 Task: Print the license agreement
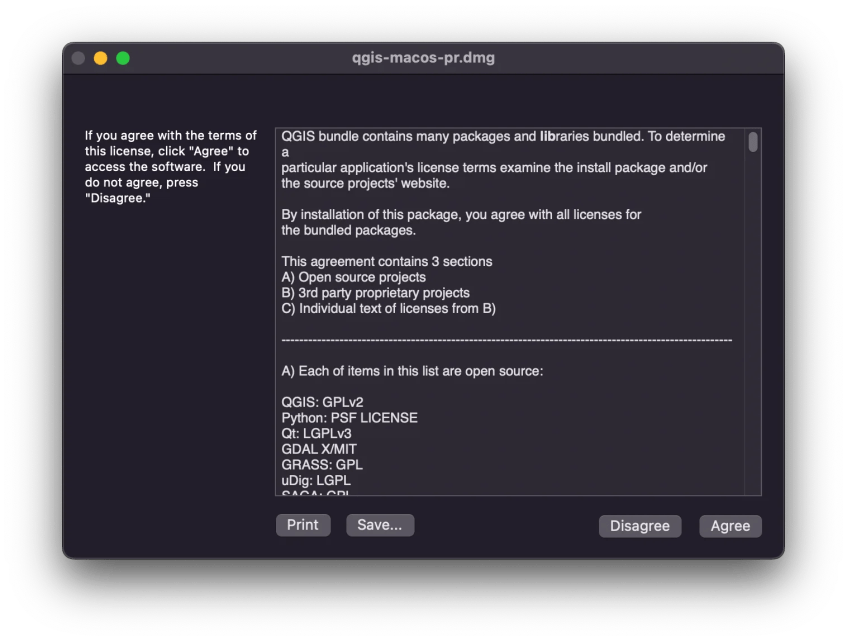click(303, 525)
